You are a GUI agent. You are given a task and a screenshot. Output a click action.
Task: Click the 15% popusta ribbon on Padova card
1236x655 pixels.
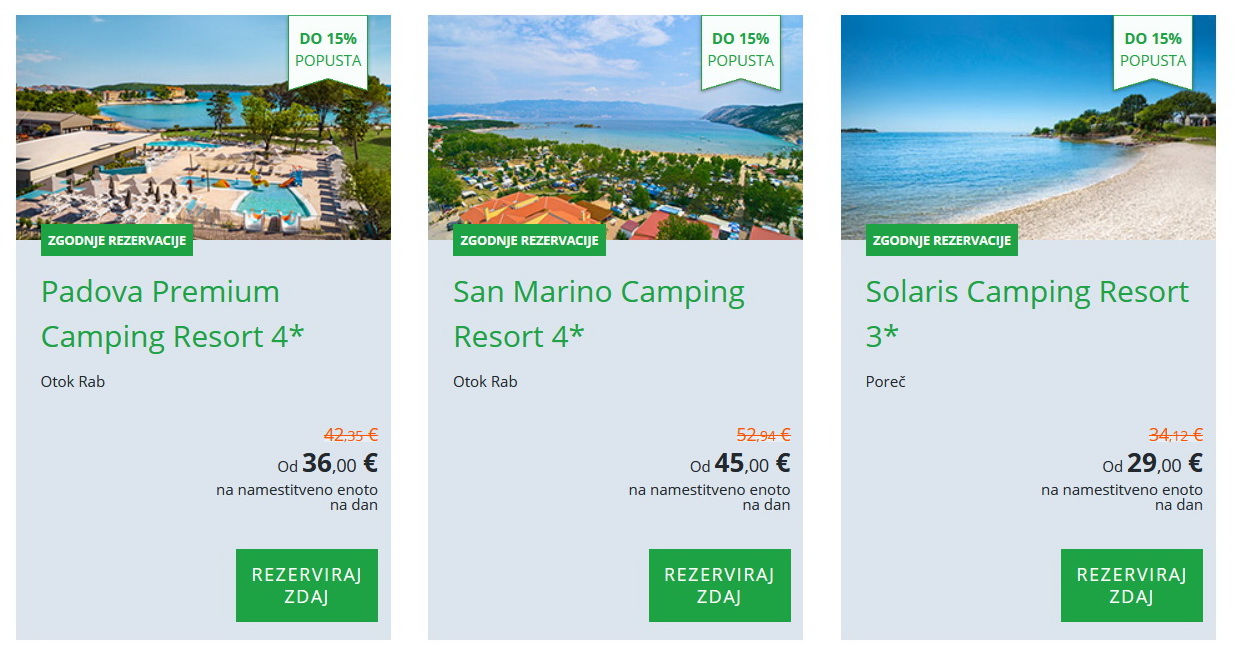tap(328, 49)
